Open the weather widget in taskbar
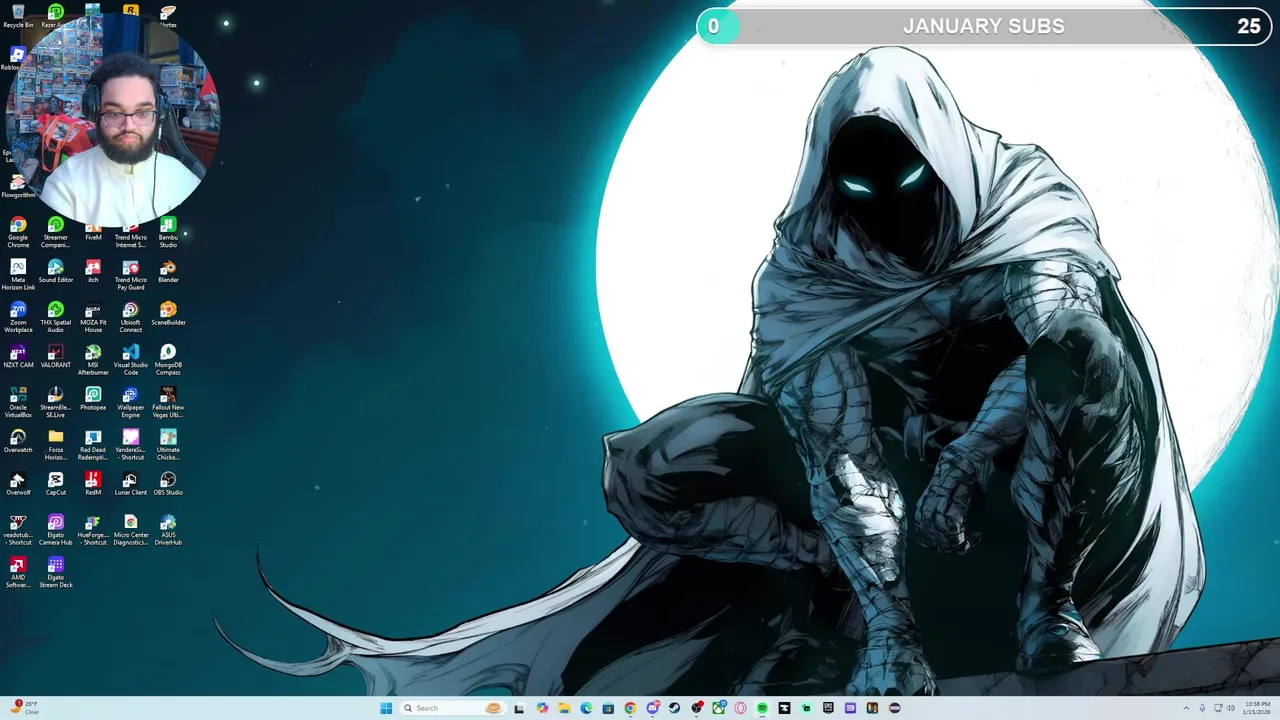Image resolution: width=1280 pixels, height=720 pixels. (23, 708)
